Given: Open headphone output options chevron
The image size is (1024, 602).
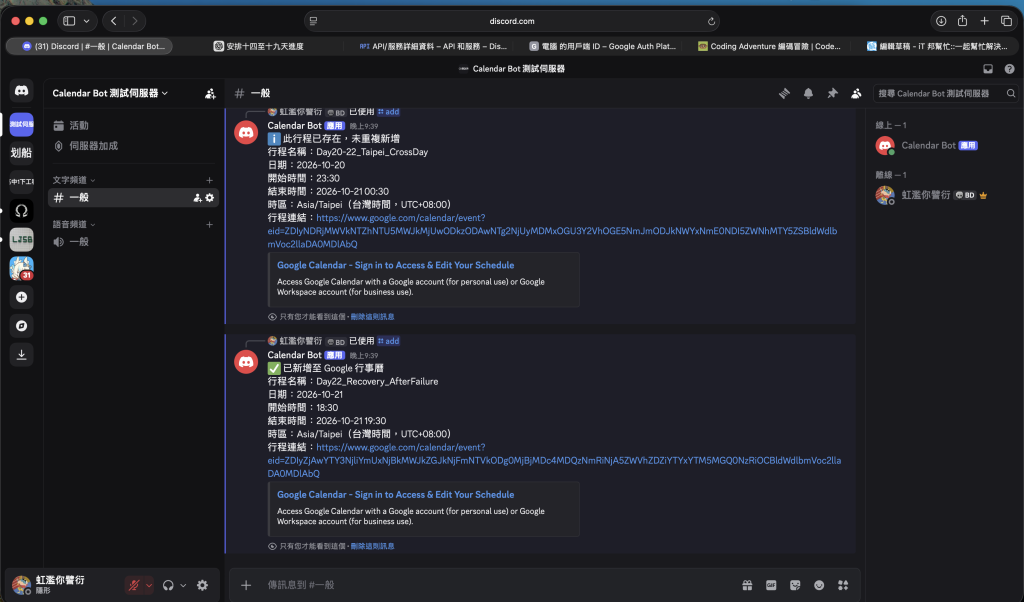Looking at the screenshot, I should (x=183, y=585).
